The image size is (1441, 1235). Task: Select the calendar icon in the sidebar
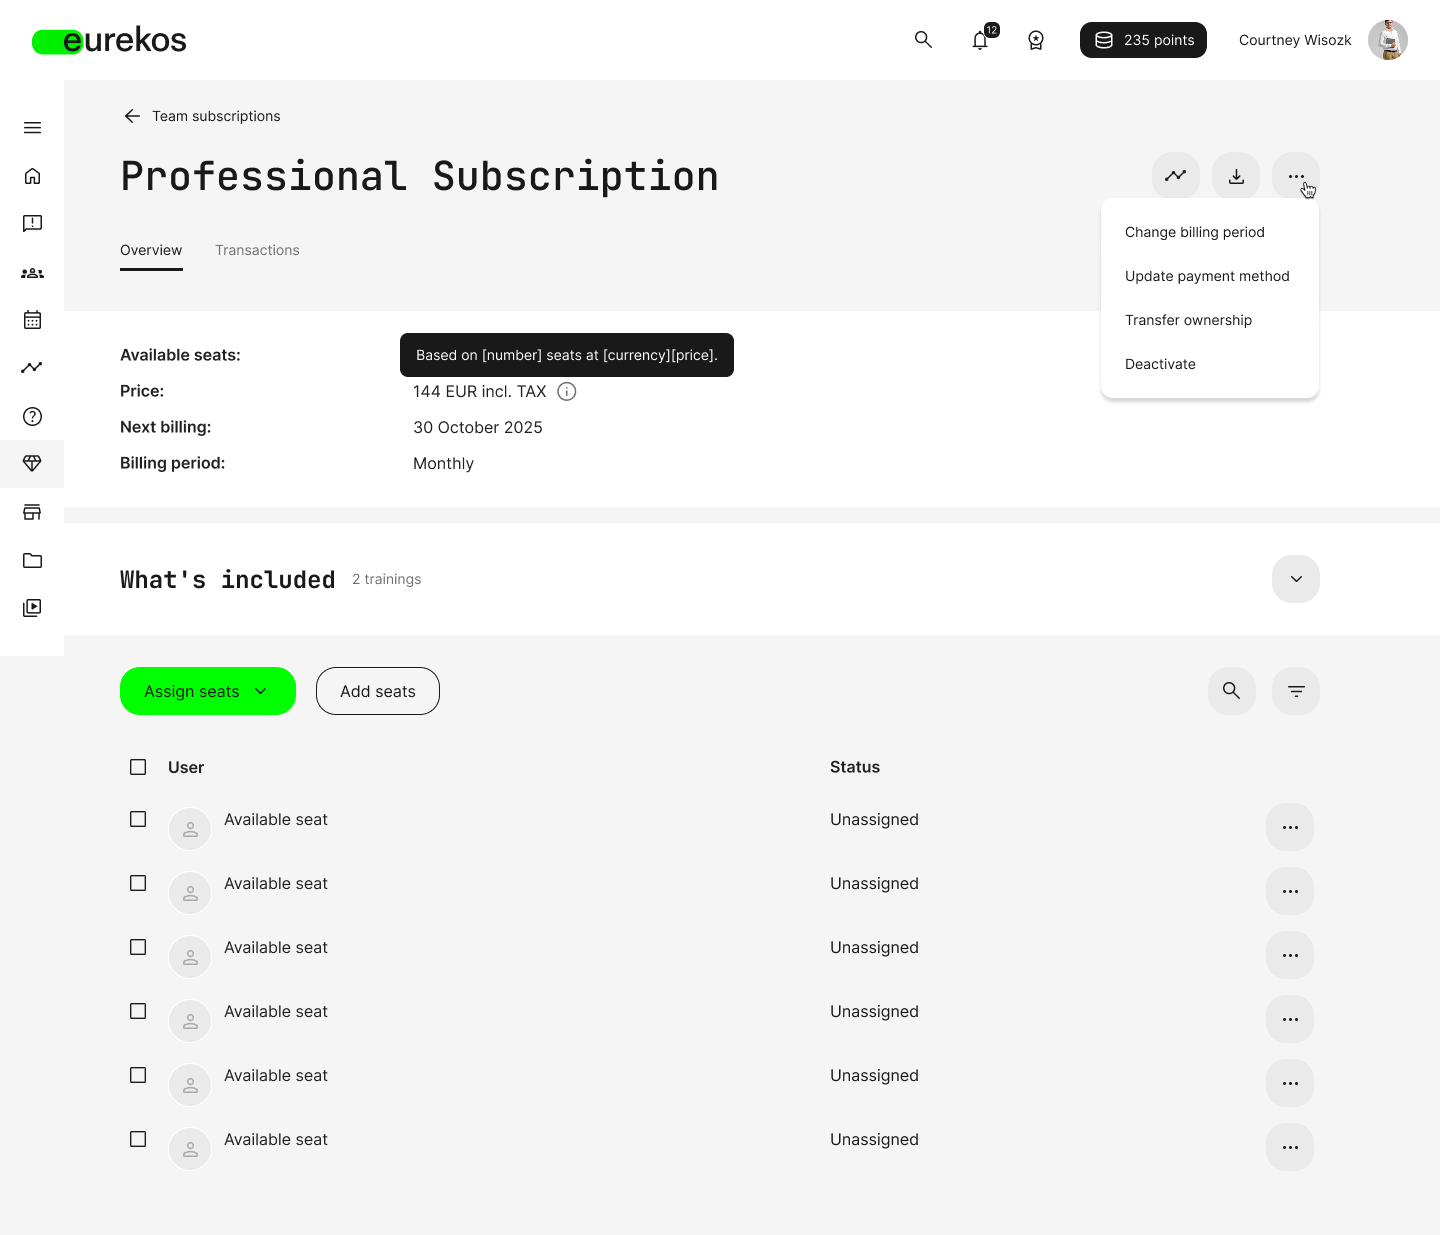(x=32, y=319)
